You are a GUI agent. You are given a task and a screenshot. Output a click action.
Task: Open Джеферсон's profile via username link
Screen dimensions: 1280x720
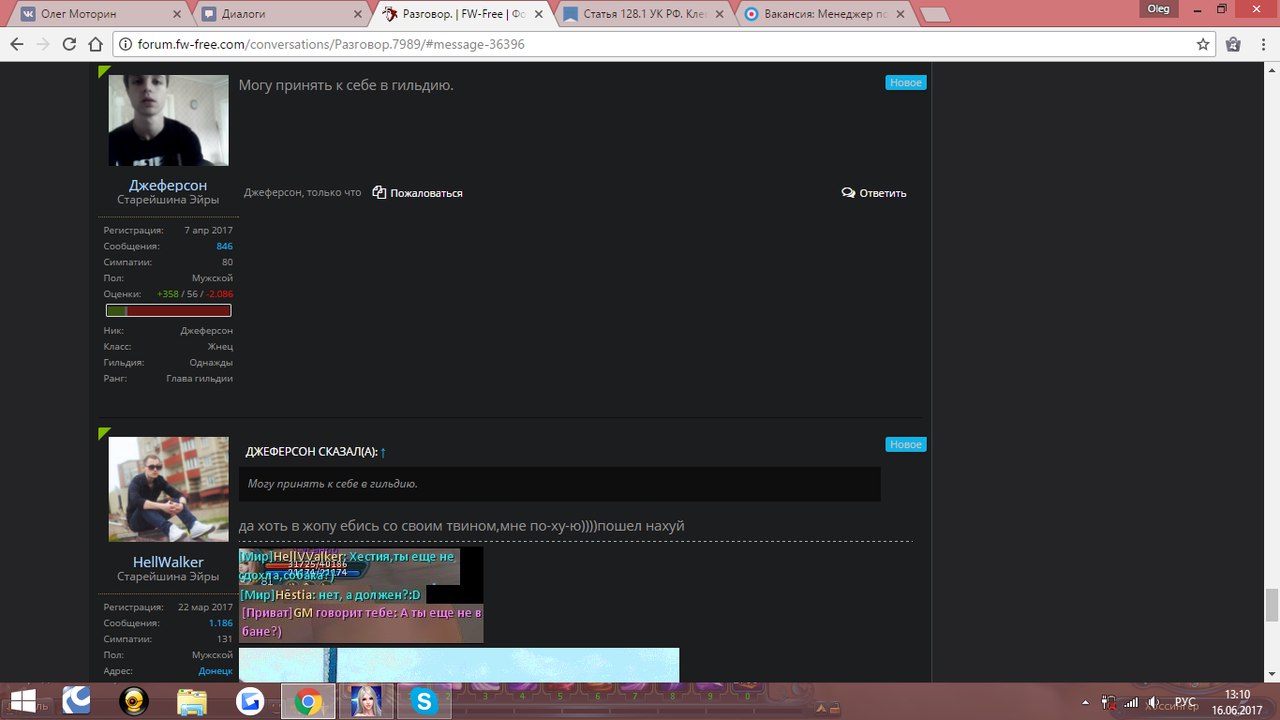[x=168, y=185]
